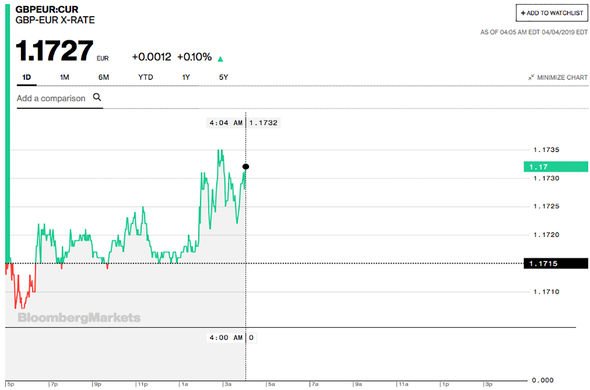The height and width of the screenshot is (390, 590).
Task: Click the 1.1730 y-axis label
Action: pyautogui.click(x=546, y=178)
